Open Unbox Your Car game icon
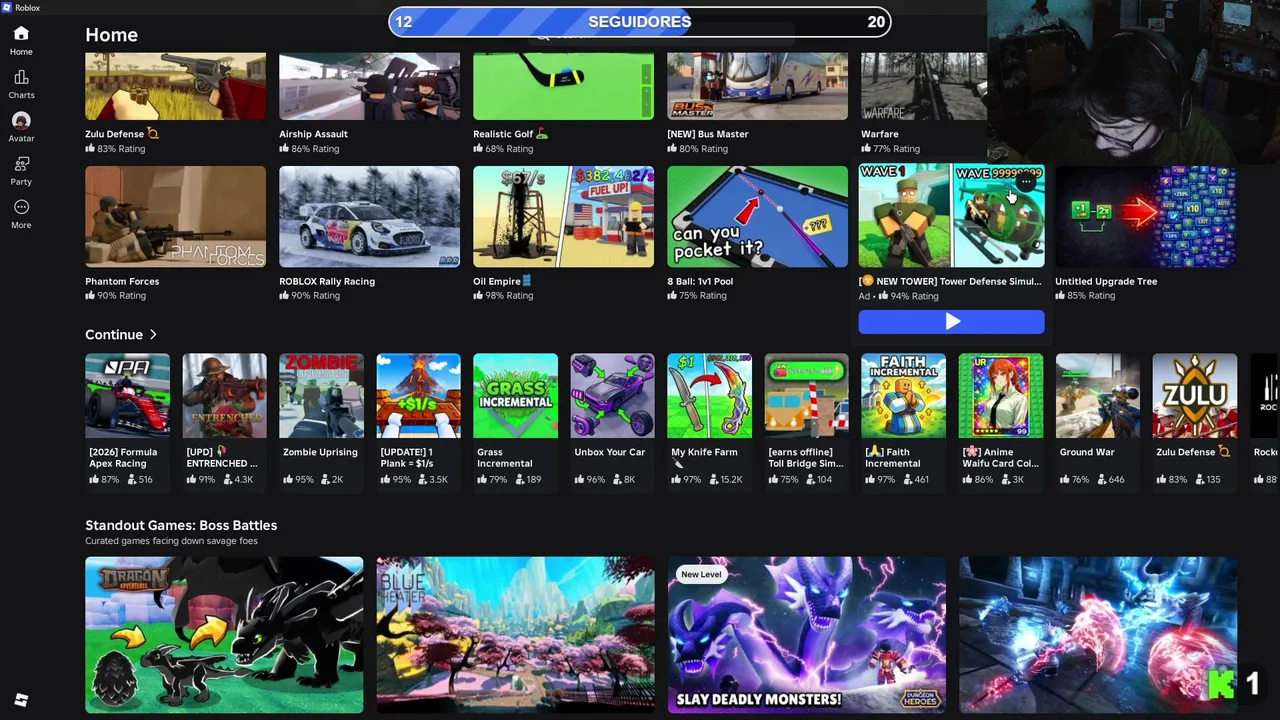 click(612, 395)
